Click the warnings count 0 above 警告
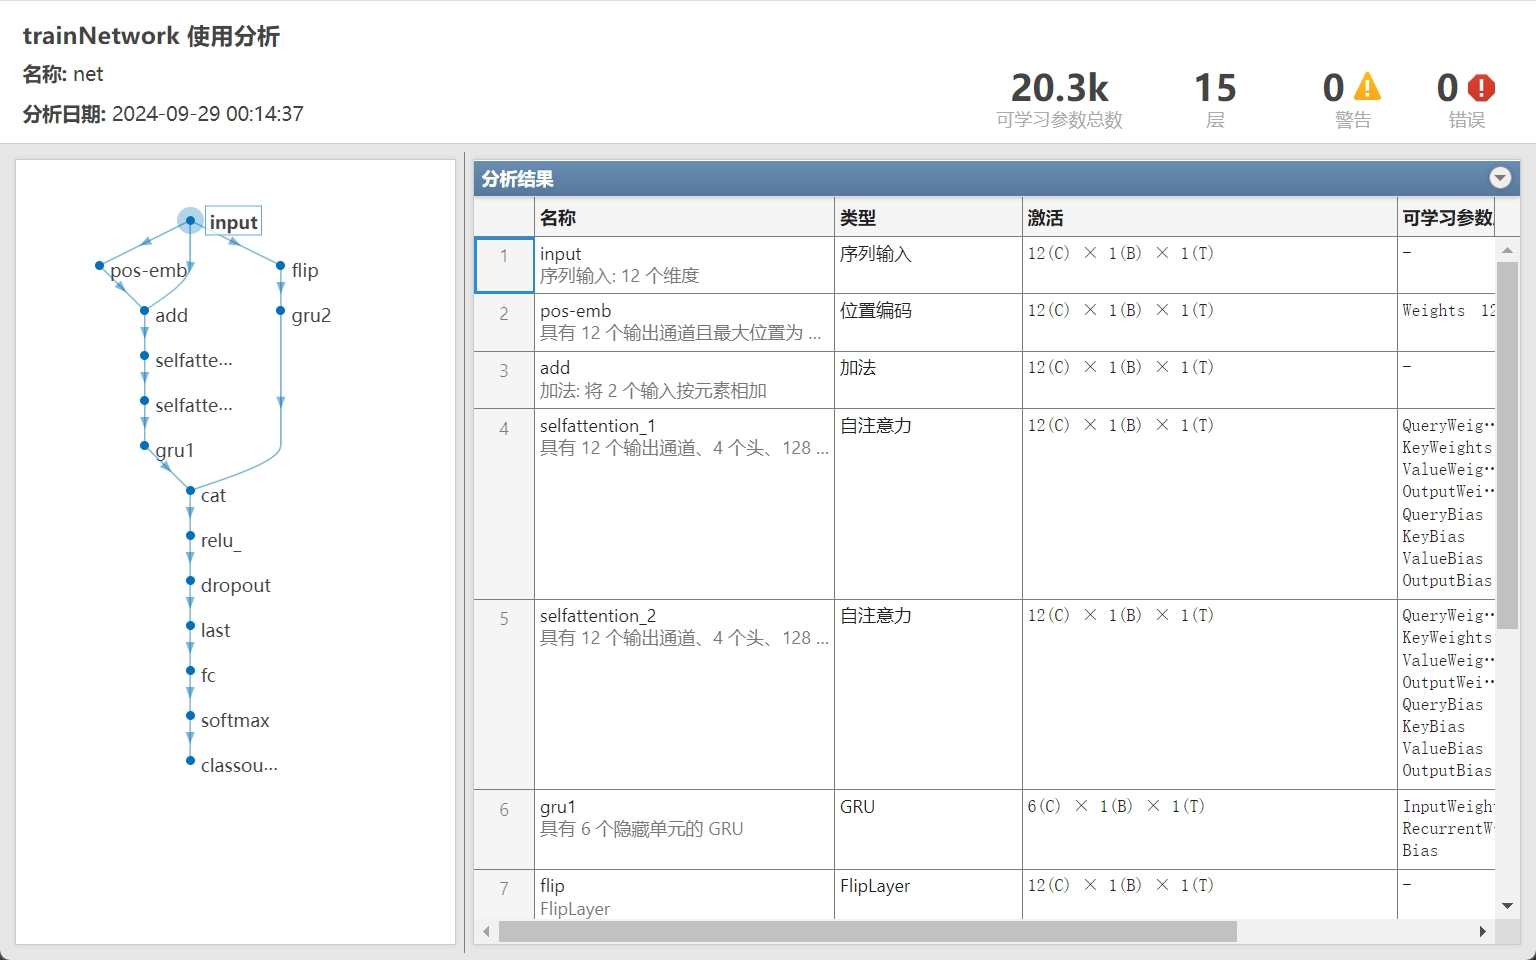Screen dimensions: 1536x960 [1334, 88]
